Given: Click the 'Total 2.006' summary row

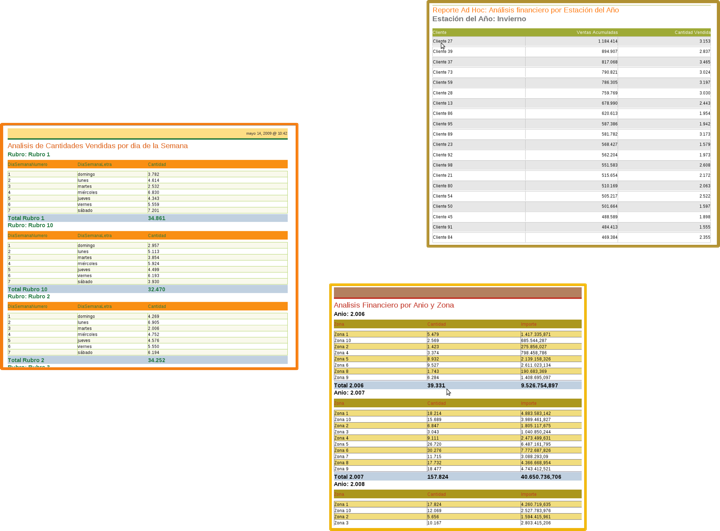Looking at the screenshot, I should point(349,385).
